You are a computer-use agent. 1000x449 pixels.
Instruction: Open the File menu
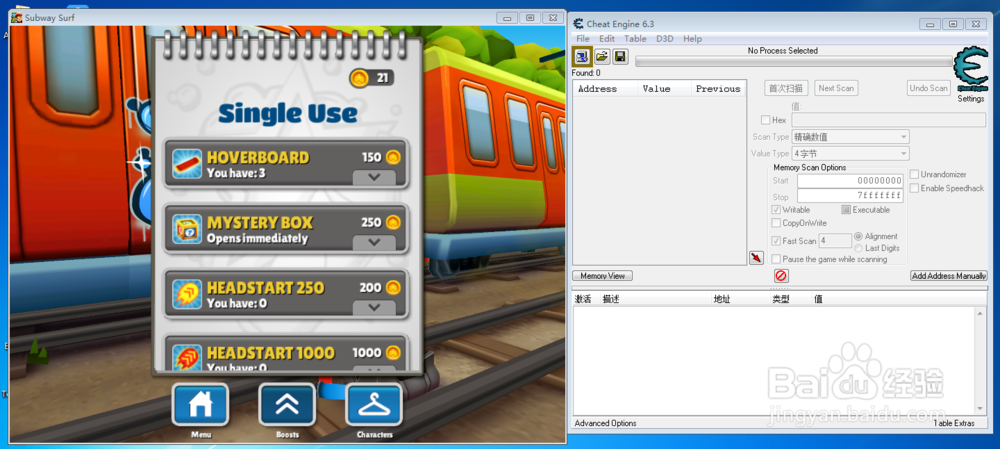tap(583, 39)
